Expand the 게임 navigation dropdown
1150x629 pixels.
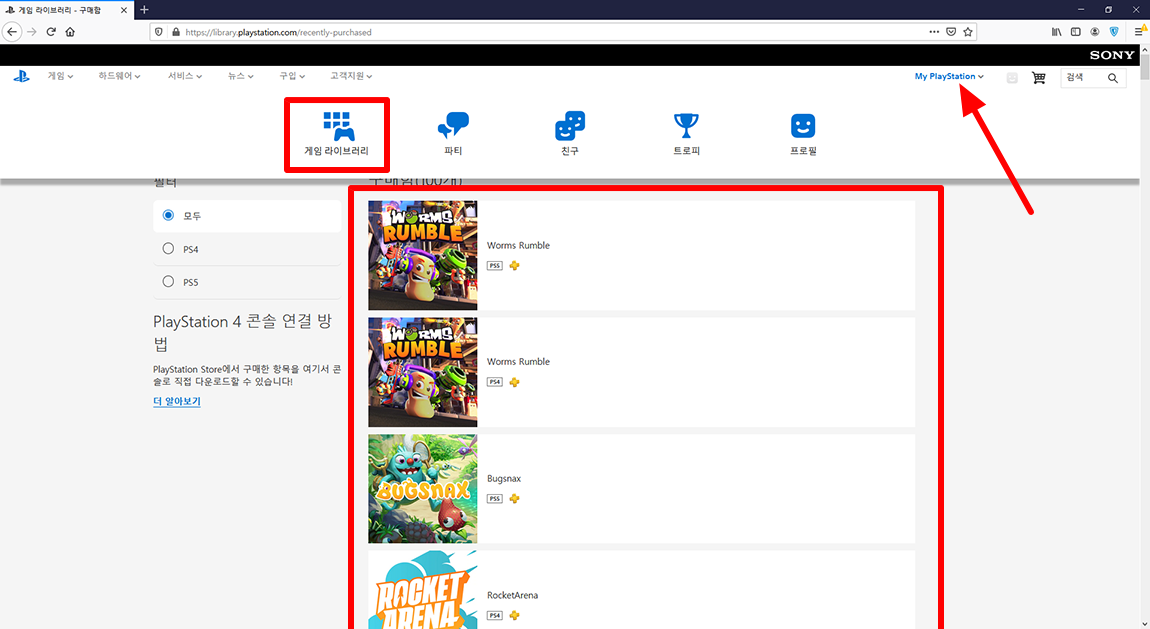(60, 76)
